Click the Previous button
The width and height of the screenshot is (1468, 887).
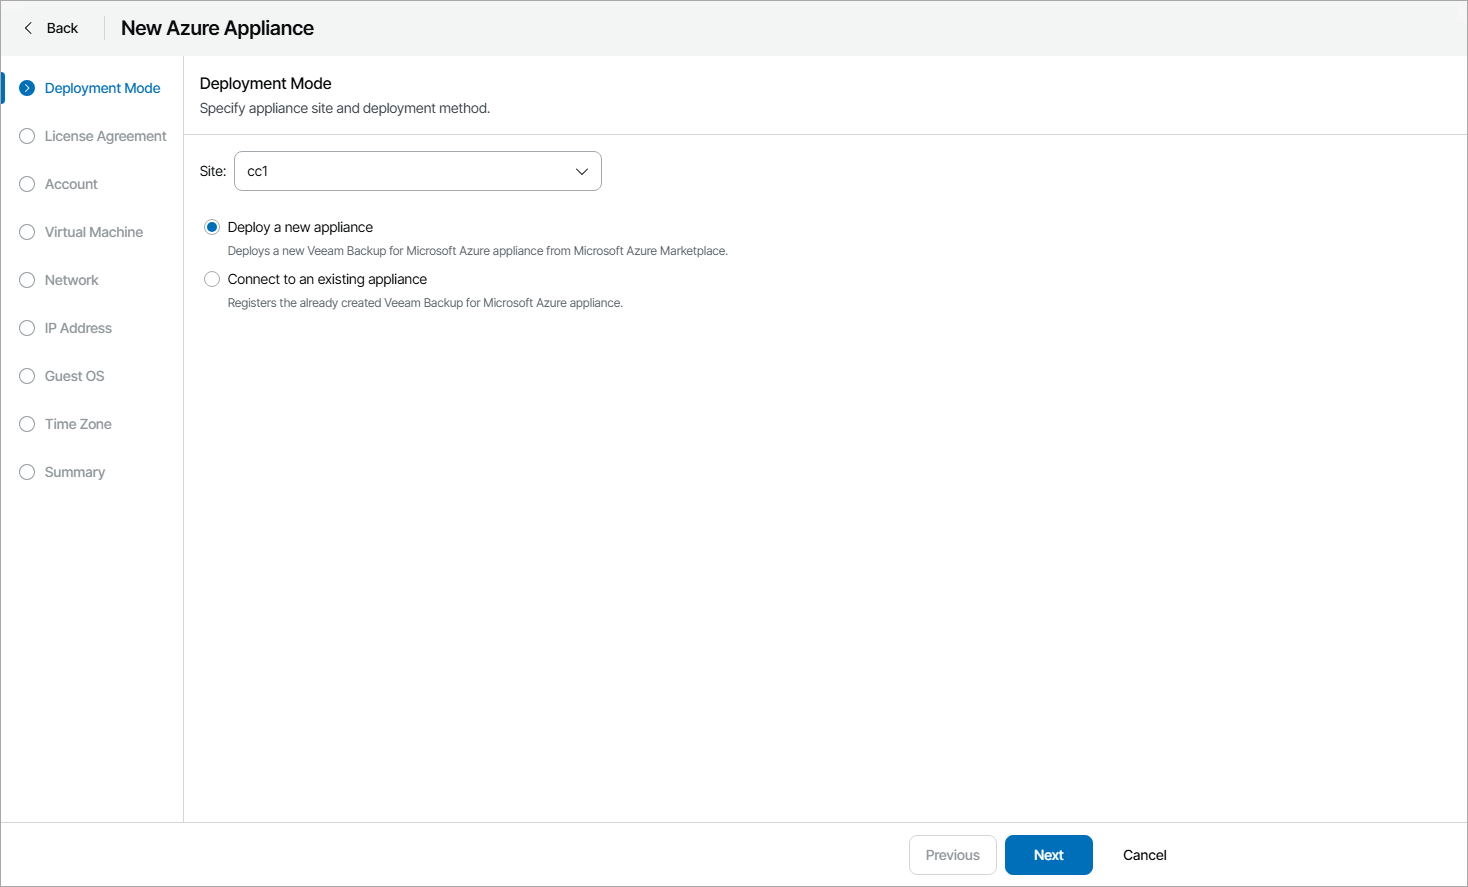952,855
